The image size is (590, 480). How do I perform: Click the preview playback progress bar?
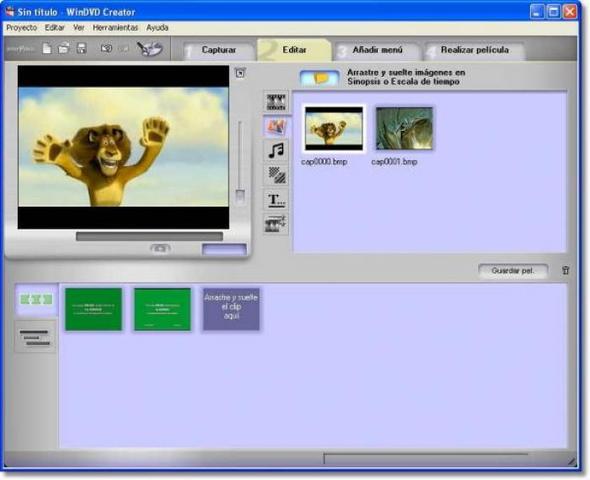pos(149,236)
